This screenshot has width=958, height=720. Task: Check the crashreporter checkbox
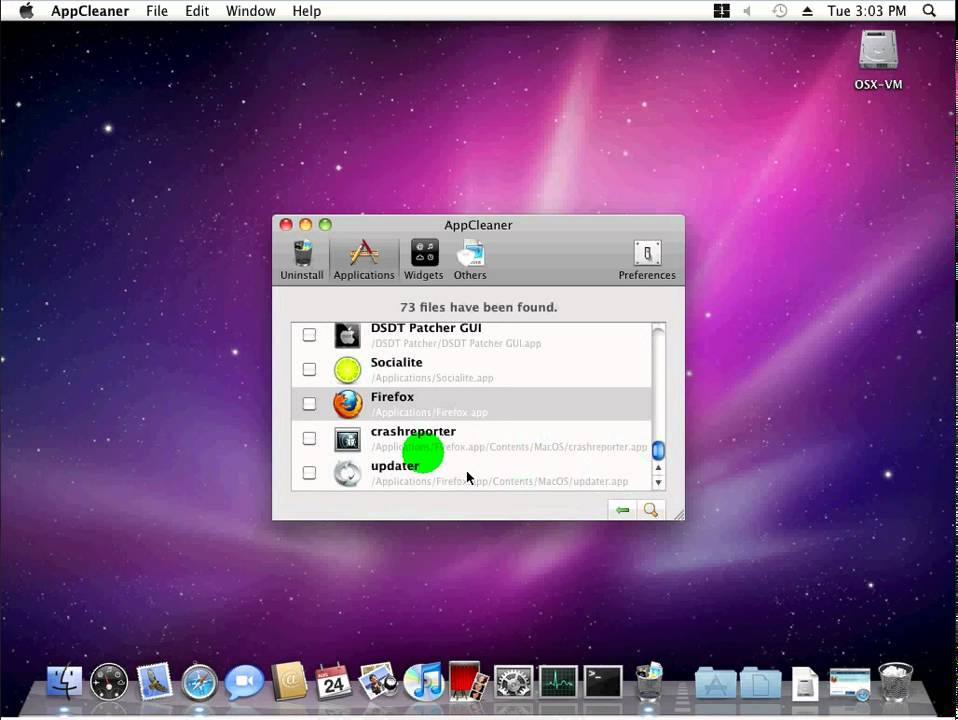(x=309, y=438)
